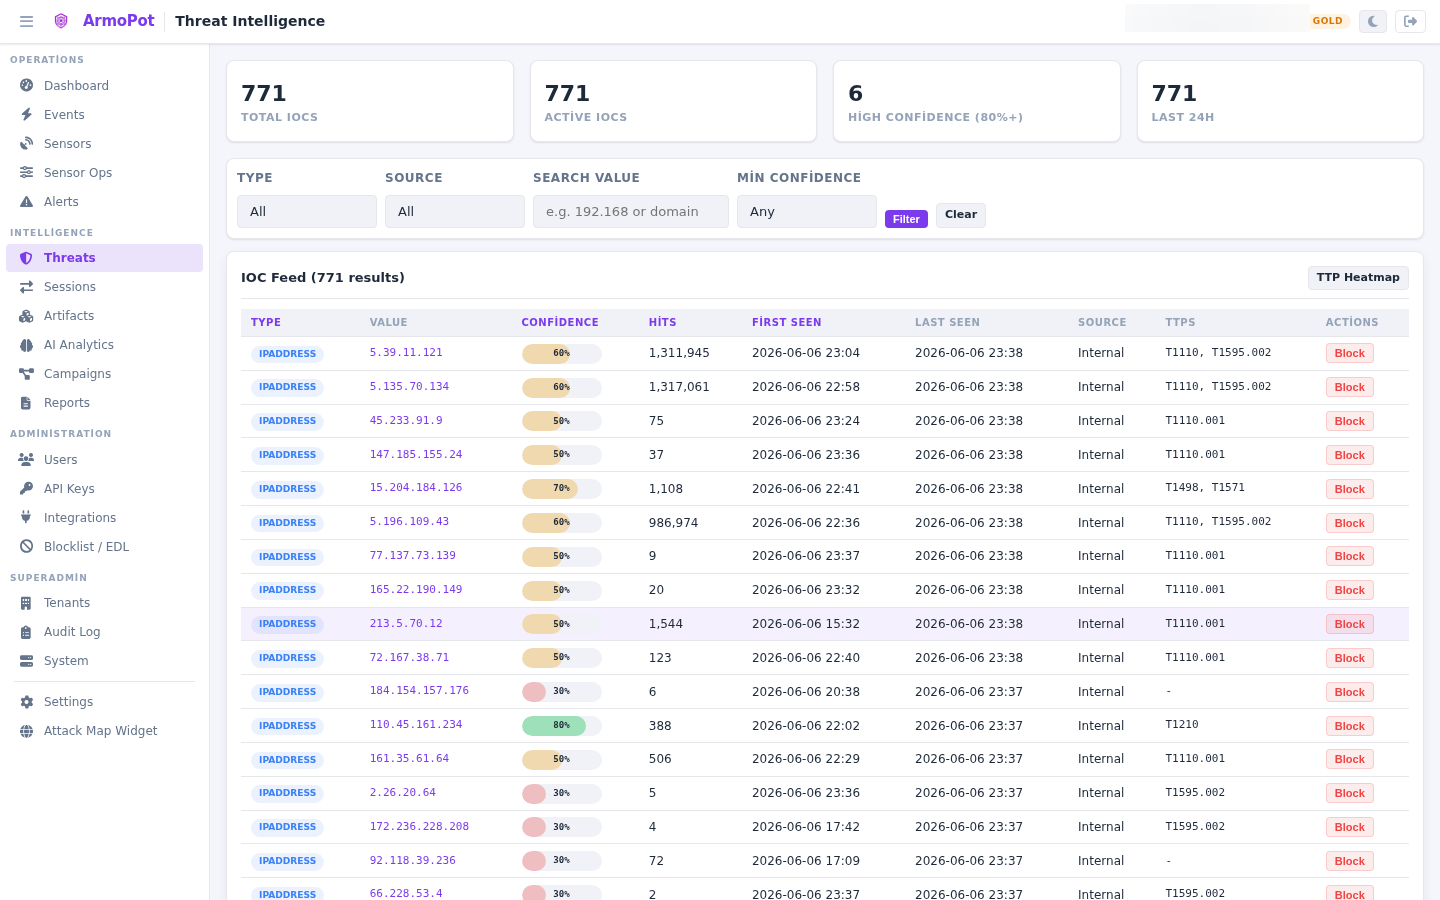The width and height of the screenshot is (1440, 900).
Task: Click the Users group icon
Action: pyautogui.click(x=27, y=460)
